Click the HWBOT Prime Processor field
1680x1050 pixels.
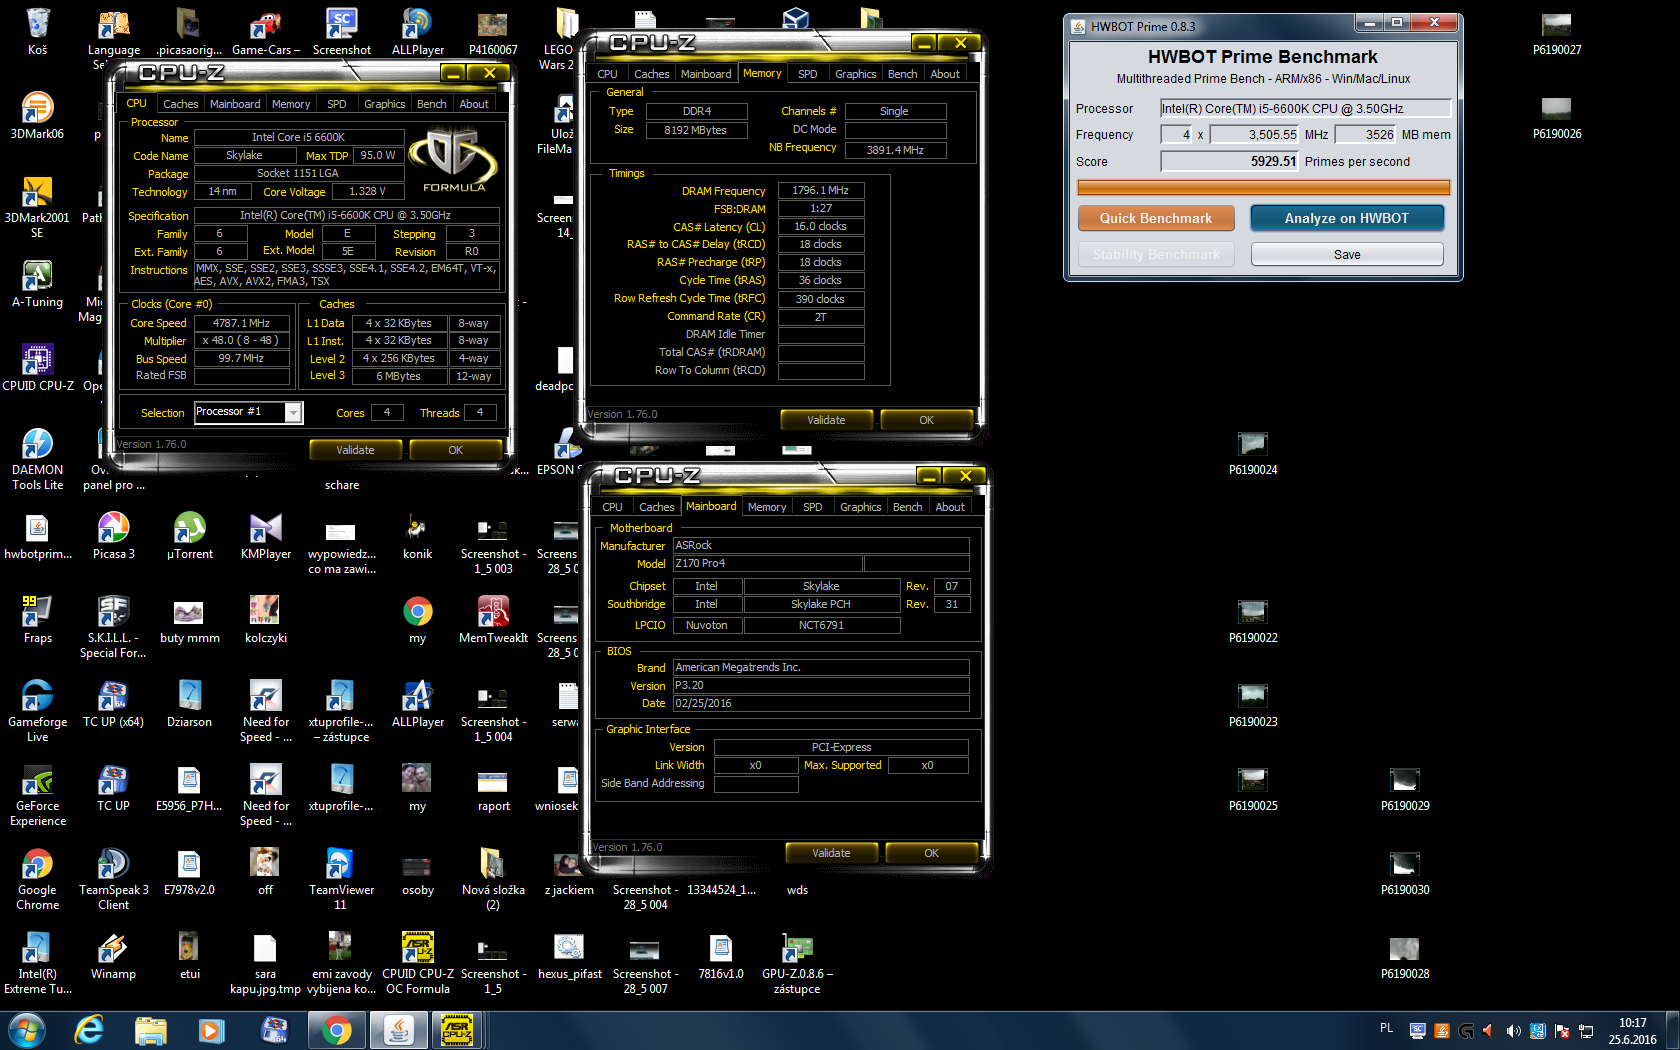[1305, 108]
